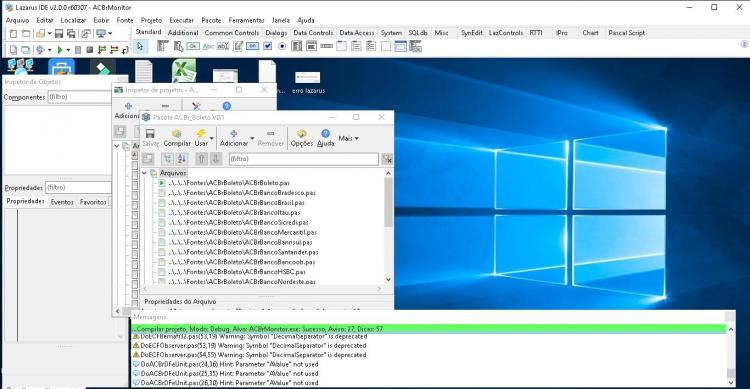Pick the TEdit component in palette

223,46
